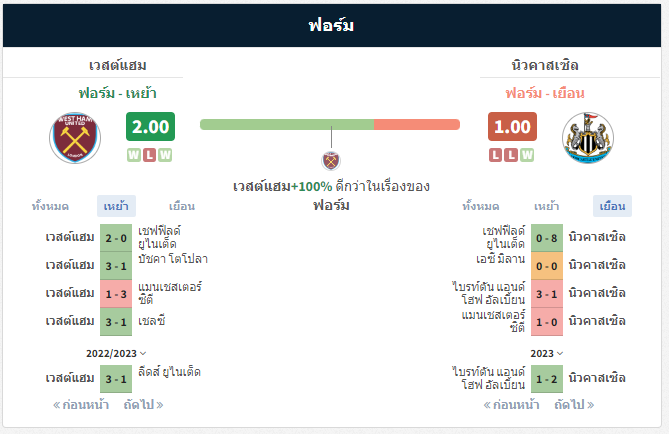The image size is (669, 434).
Task: Click Newcastle's green W form badge
Action: click(527, 155)
